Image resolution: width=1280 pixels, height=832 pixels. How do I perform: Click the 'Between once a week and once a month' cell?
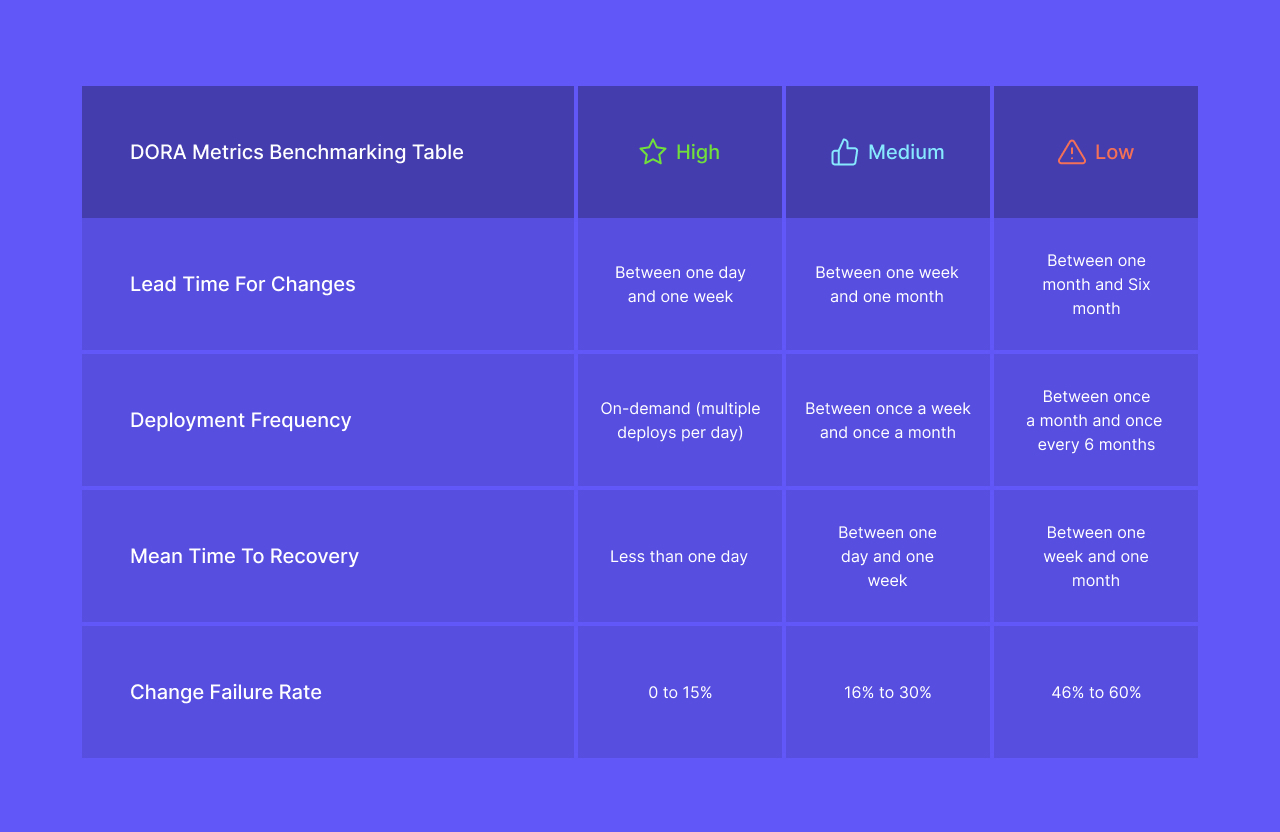pyautogui.click(x=888, y=420)
